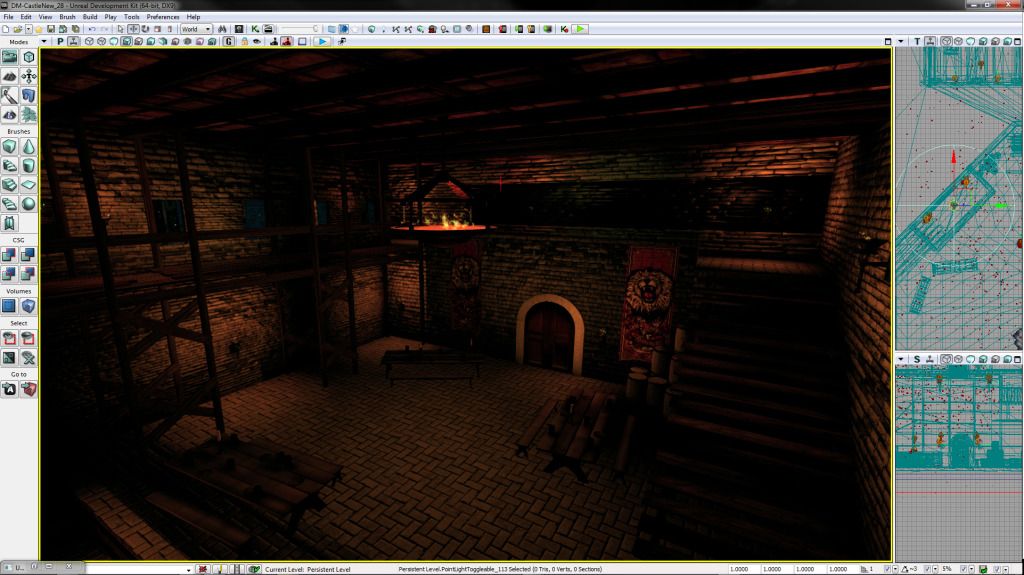This screenshot has width=1024, height=575.
Task: Expand top-right viewport options dropdown arrow
Action: click(901, 42)
